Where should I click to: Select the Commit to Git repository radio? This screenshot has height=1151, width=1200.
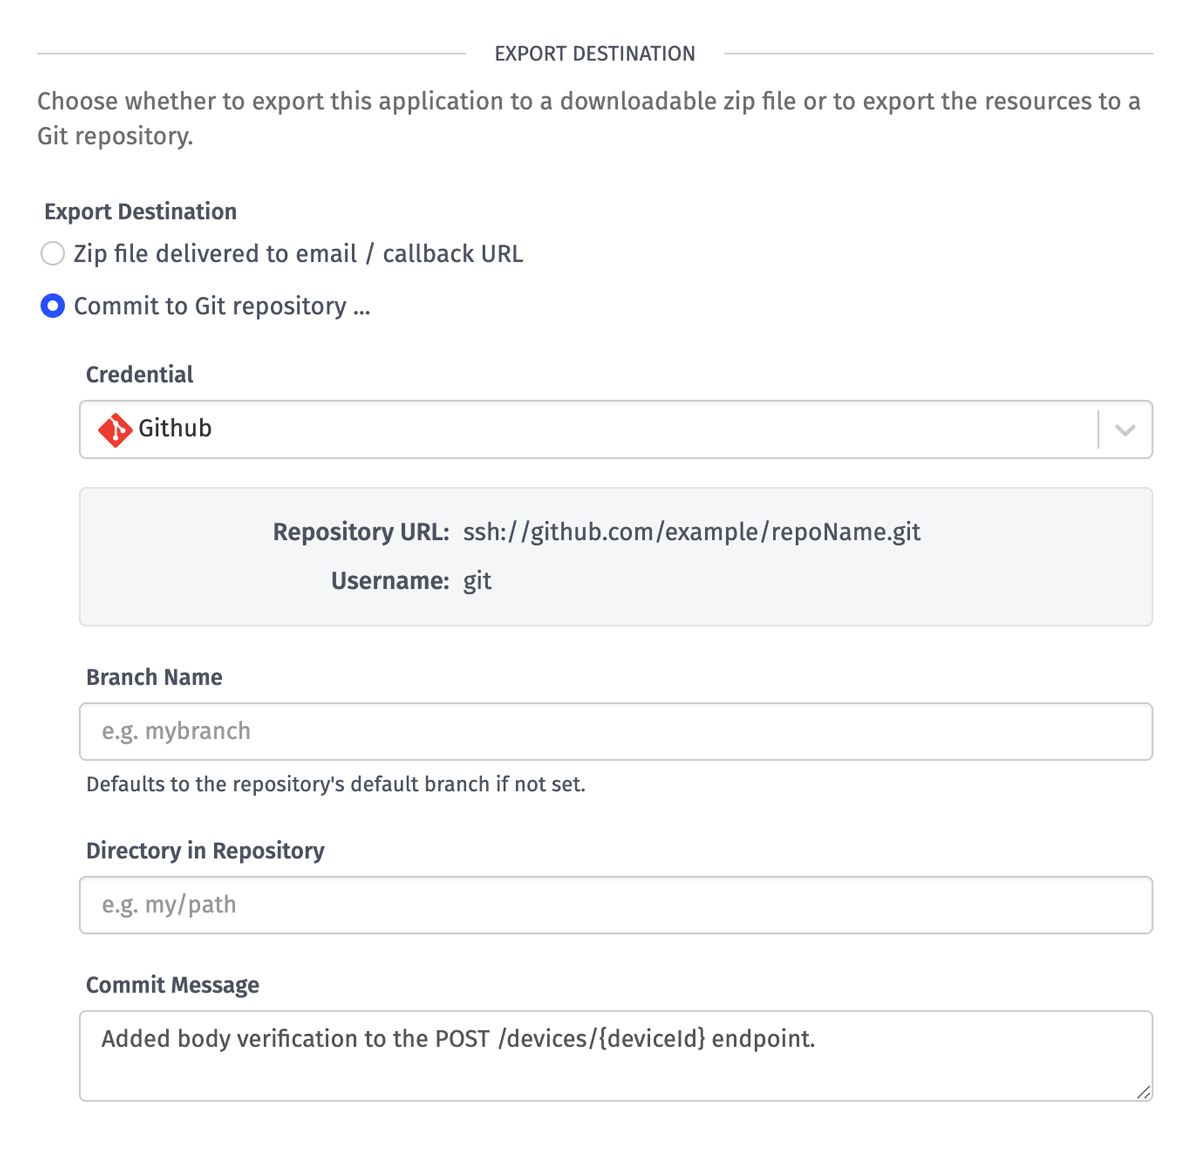(53, 306)
